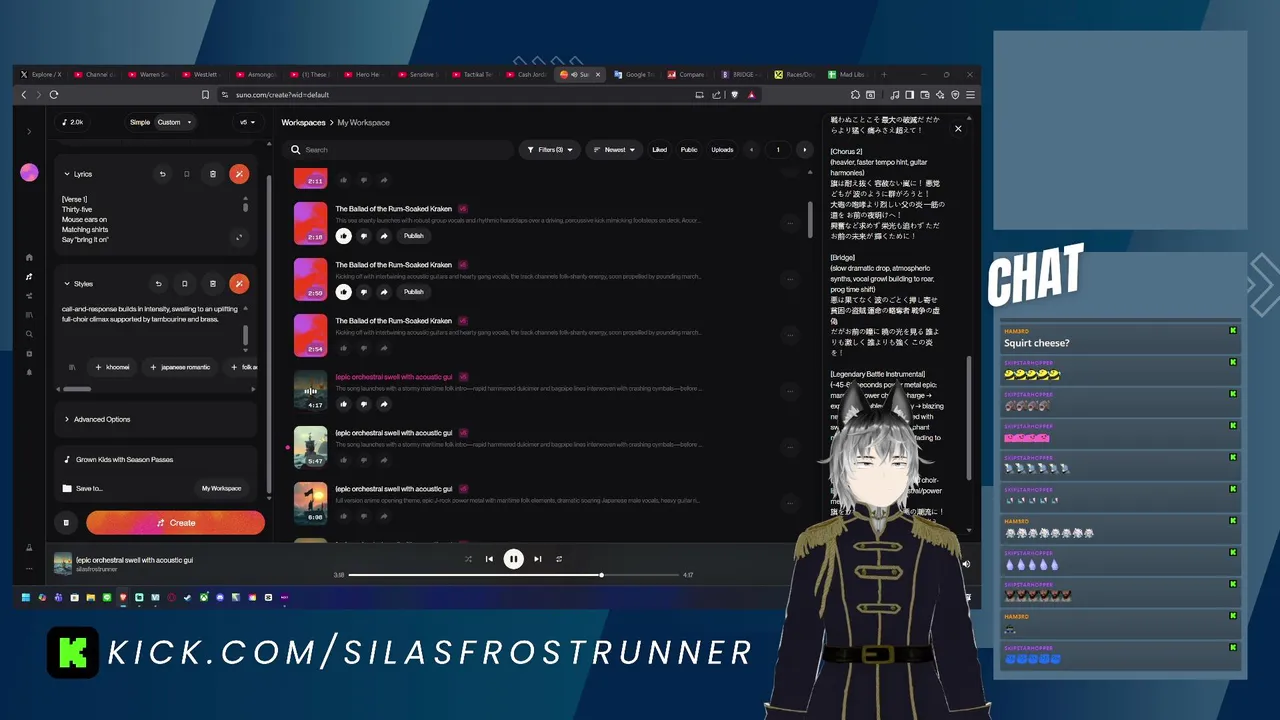Open the v5 model version dropdown
The width and height of the screenshot is (1280, 720).
click(x=247, y=122)
